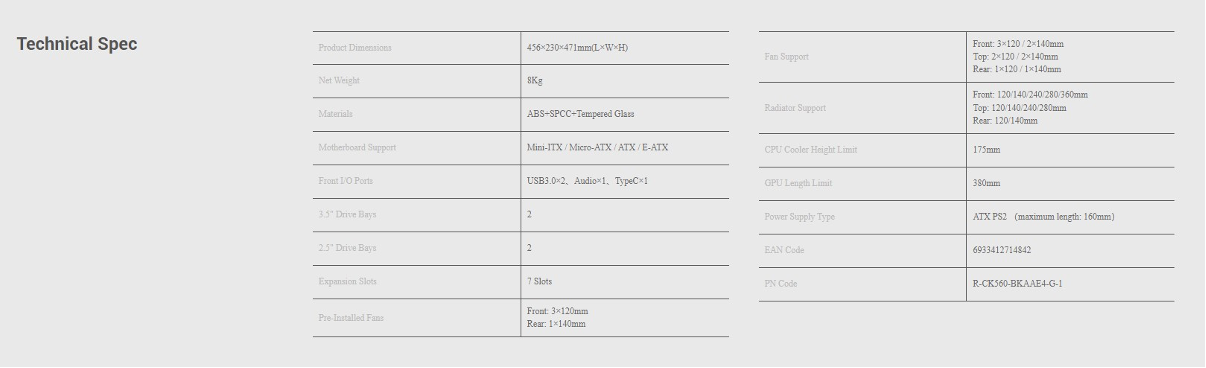Click the ABS+SPCC+Tempered Glass materials value
Viewport: 1206px width, 368px height.
pos(580,114)
